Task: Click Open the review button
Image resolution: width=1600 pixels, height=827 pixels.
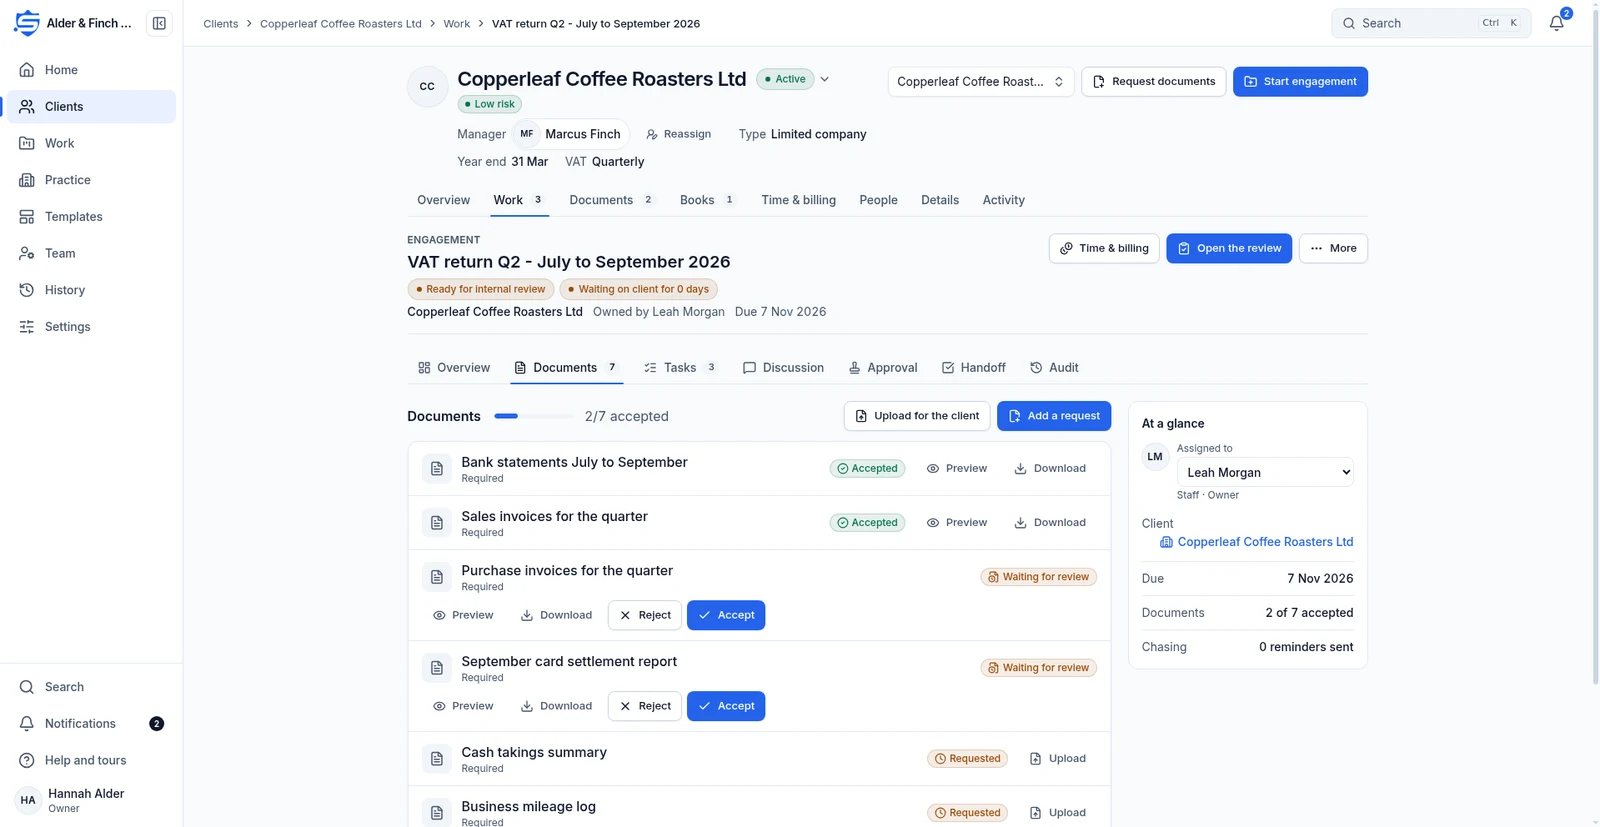Action: pyautogui.click(x=1229, y=248)
